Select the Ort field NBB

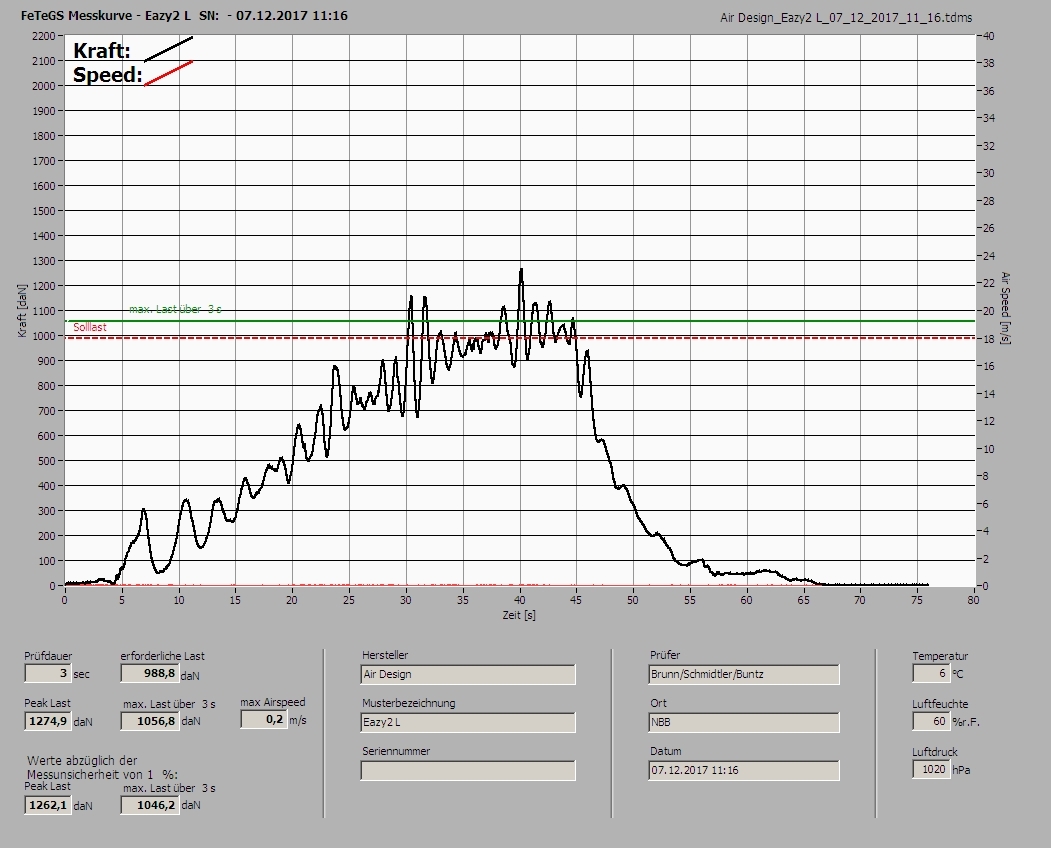point(744,723)
